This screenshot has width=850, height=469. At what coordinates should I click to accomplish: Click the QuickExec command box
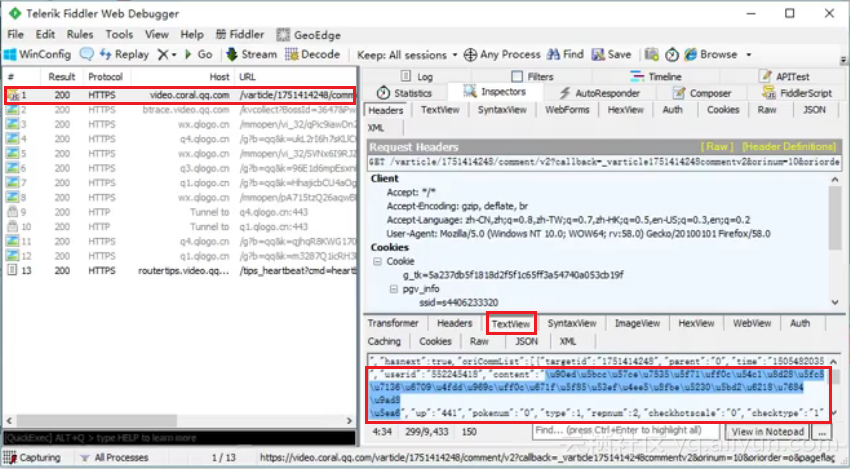pyautogui.click(x=179, y=438)
